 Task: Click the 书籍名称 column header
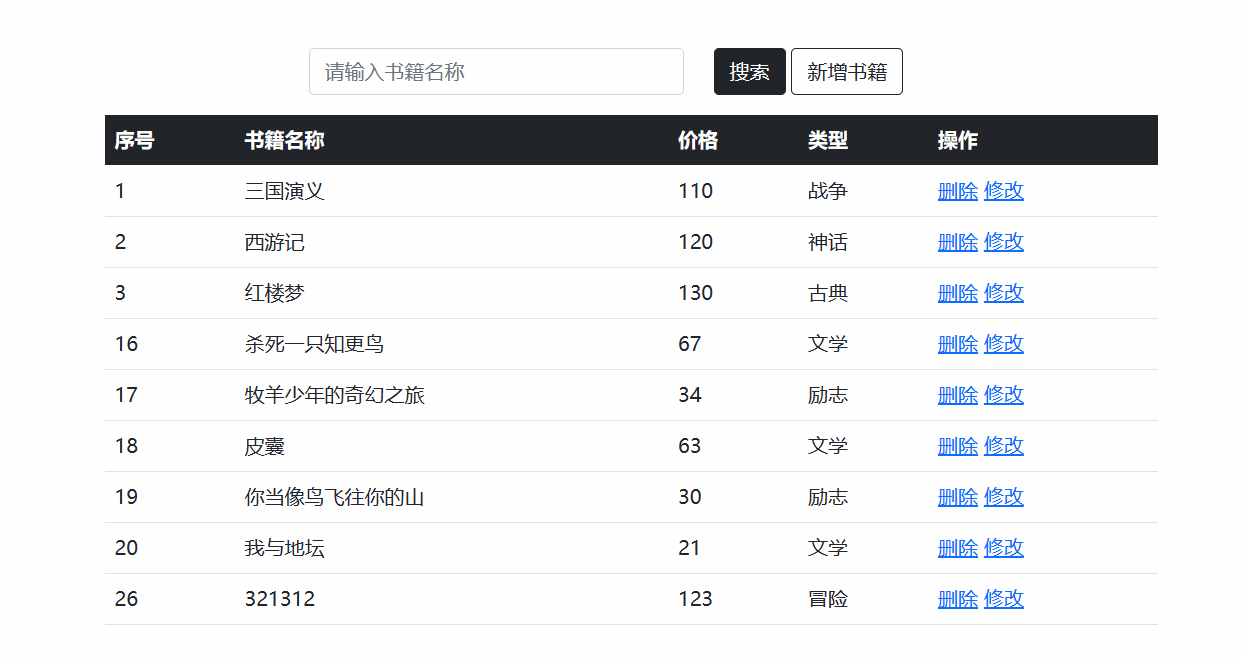pos(285,141)
